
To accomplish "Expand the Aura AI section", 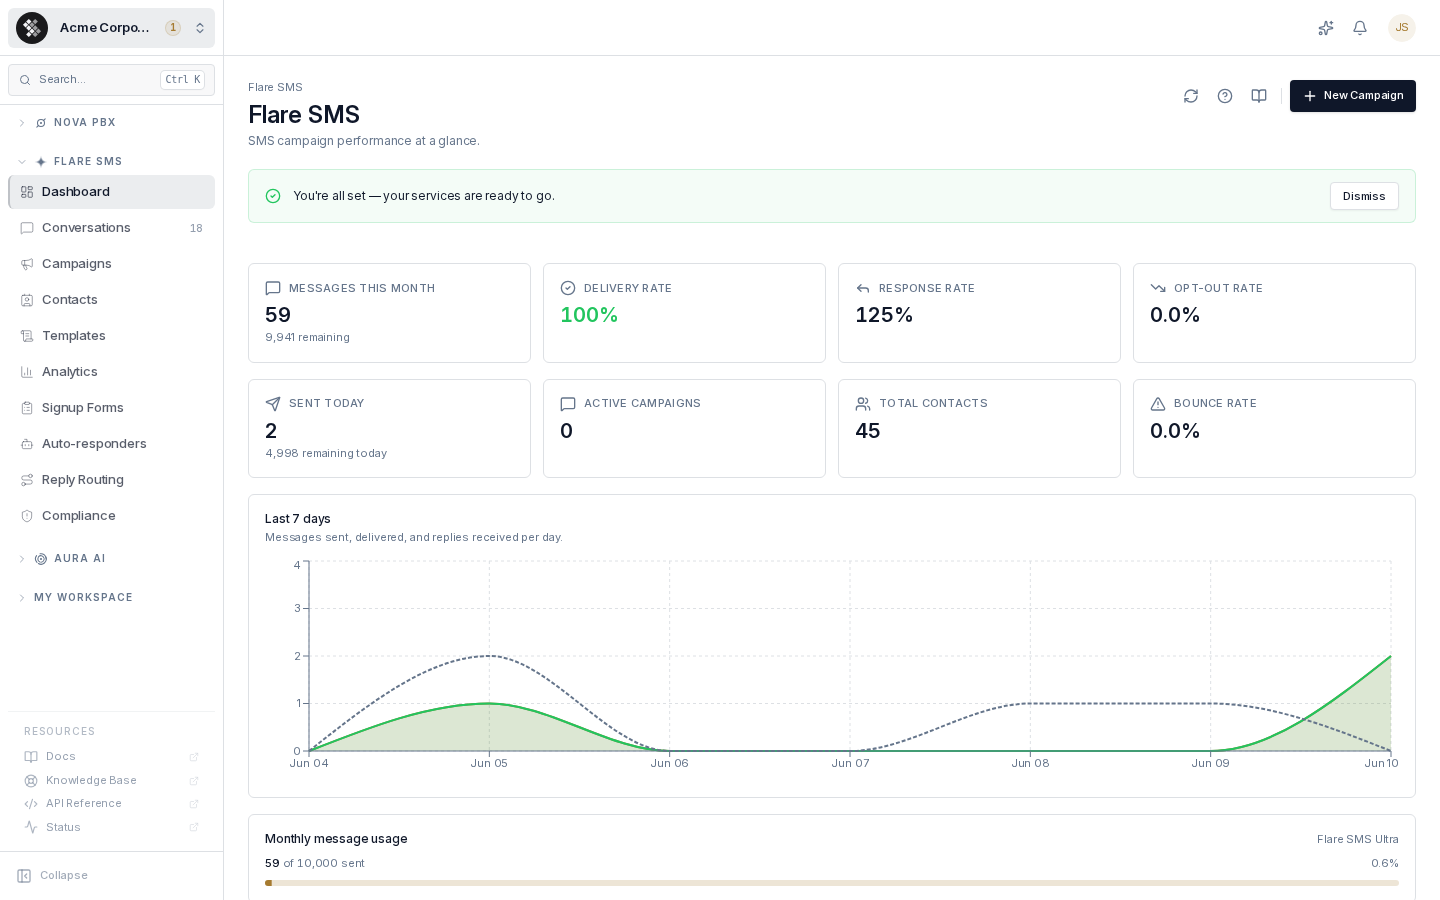I will tap(111, 559).
